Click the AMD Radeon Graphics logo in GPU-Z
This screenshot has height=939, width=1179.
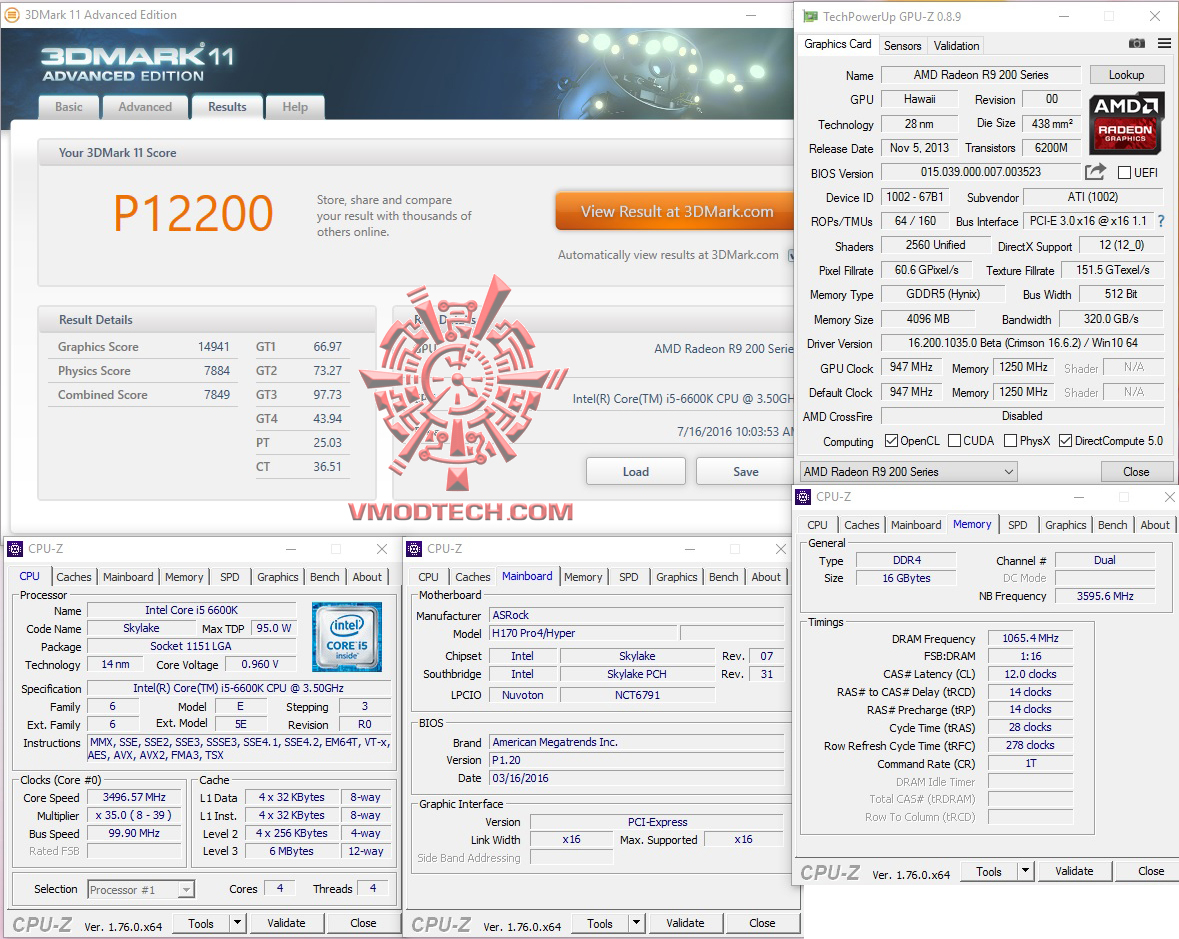tap(1126, 123)
